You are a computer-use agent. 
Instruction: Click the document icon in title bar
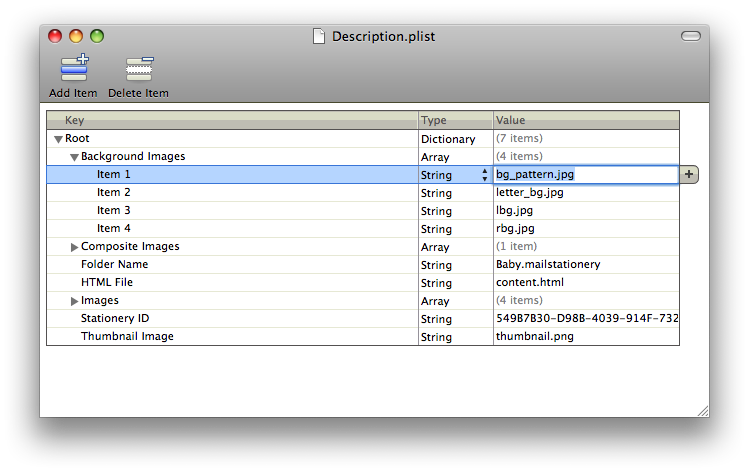click(319, 37)
